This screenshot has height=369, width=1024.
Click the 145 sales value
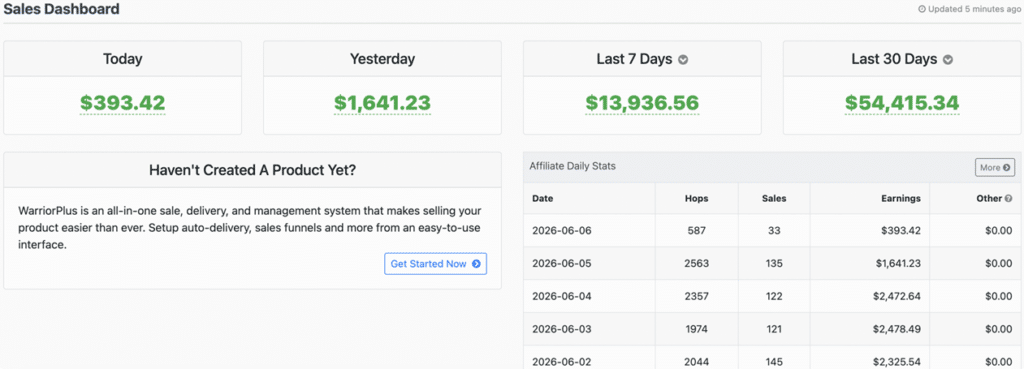point(774,361)
